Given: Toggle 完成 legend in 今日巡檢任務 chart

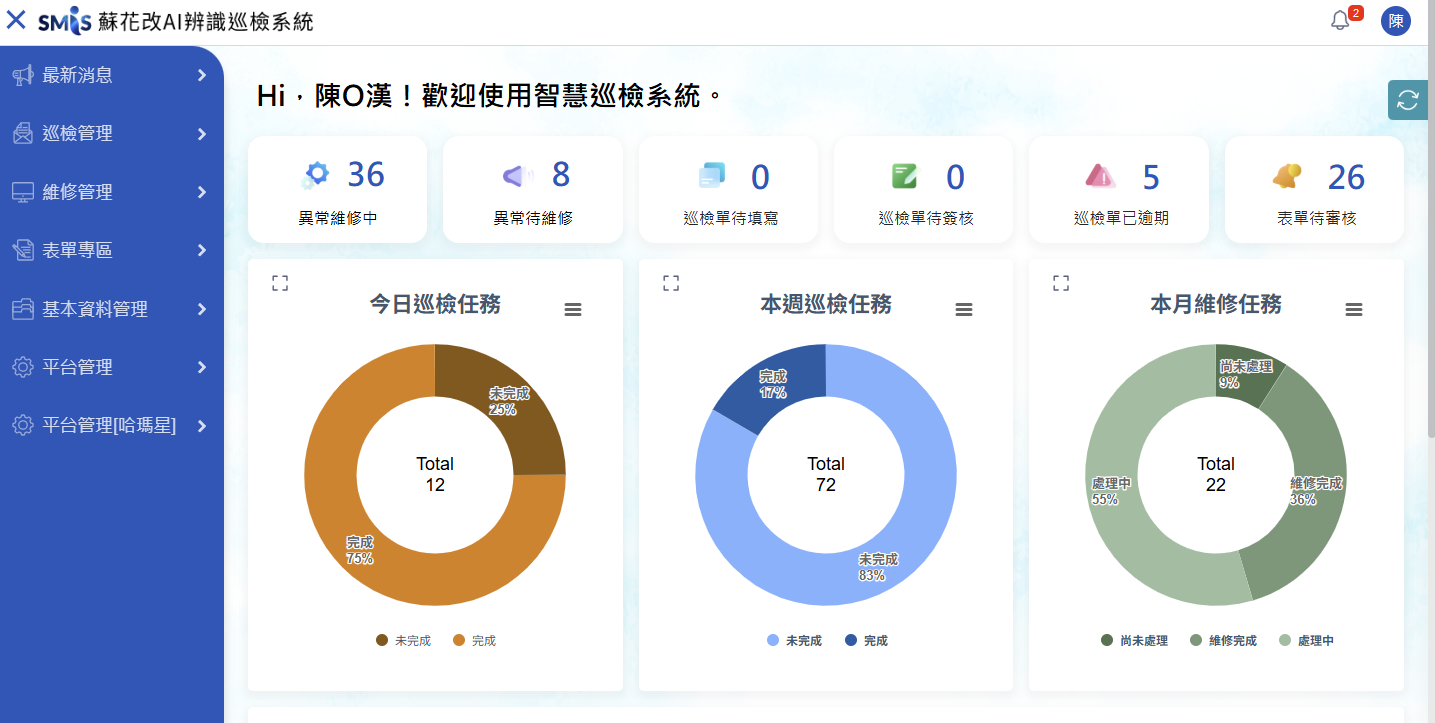Looking at the screenshot, I should tap(475, 641).
